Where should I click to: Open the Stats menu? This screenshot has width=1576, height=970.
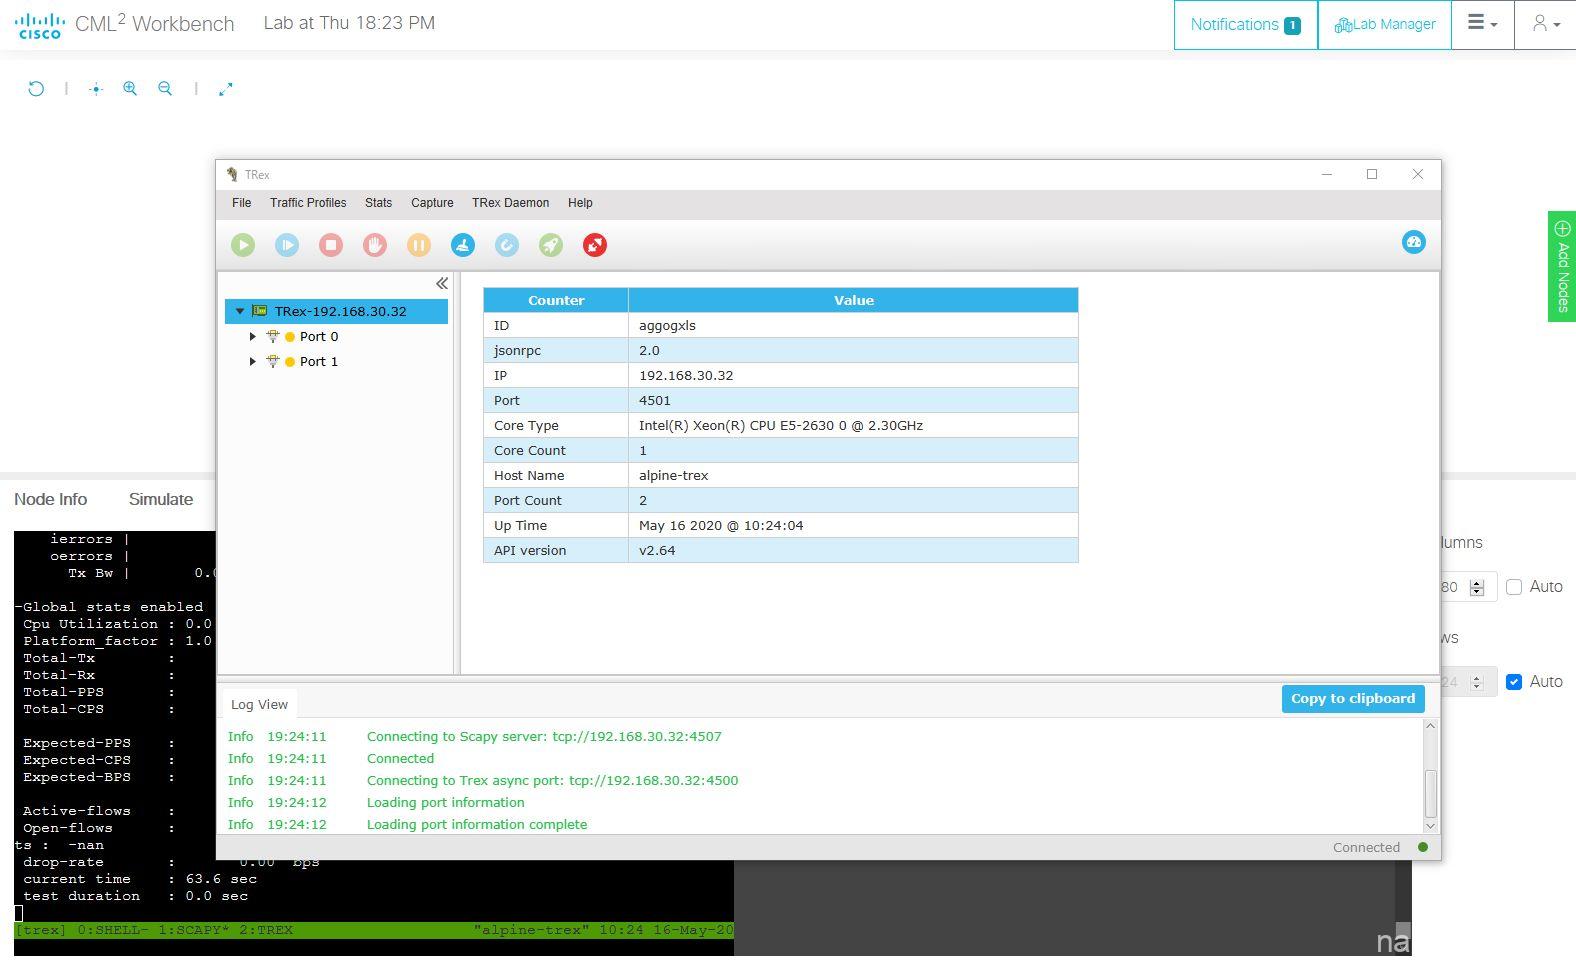coord(378,203)
